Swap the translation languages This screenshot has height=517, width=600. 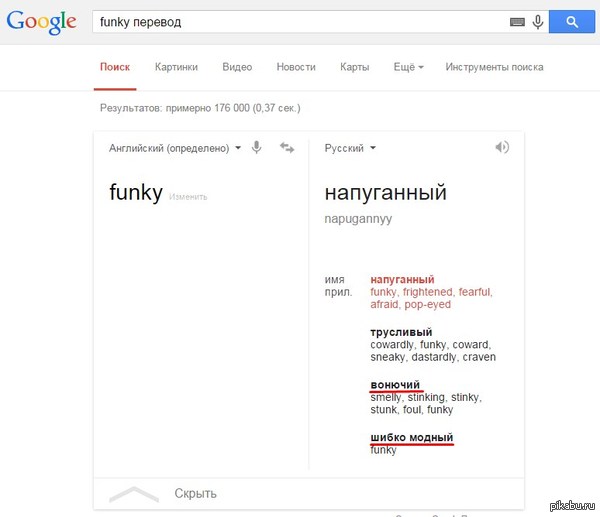[287, 148]
